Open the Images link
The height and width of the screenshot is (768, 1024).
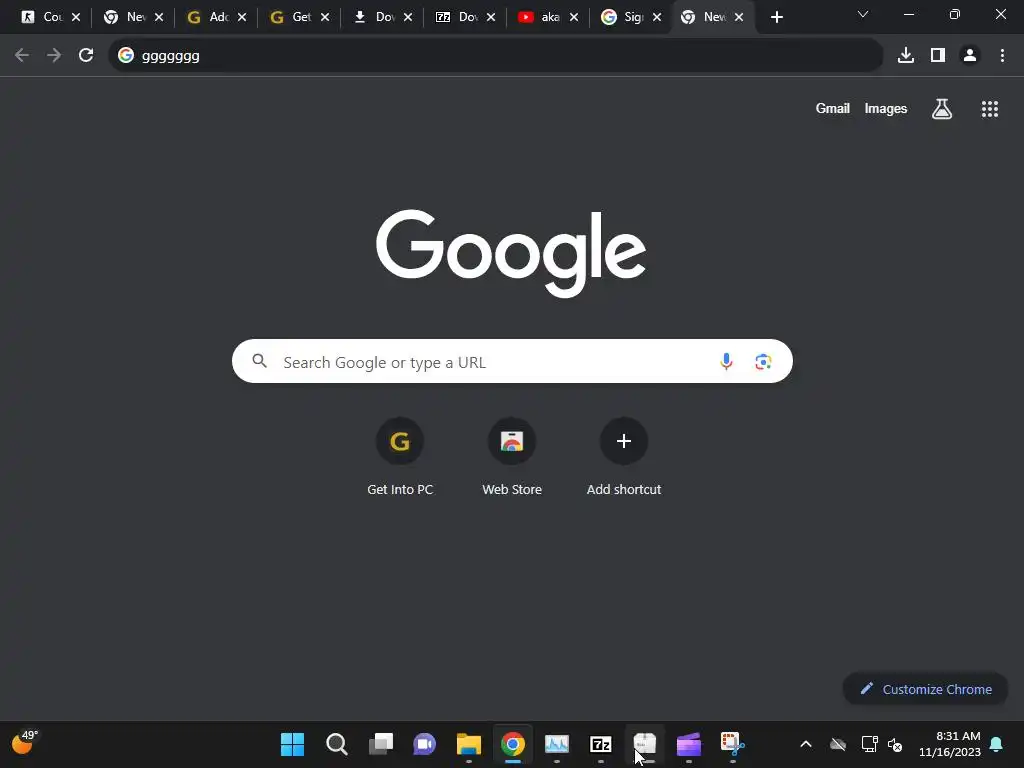tap(886, 108)
